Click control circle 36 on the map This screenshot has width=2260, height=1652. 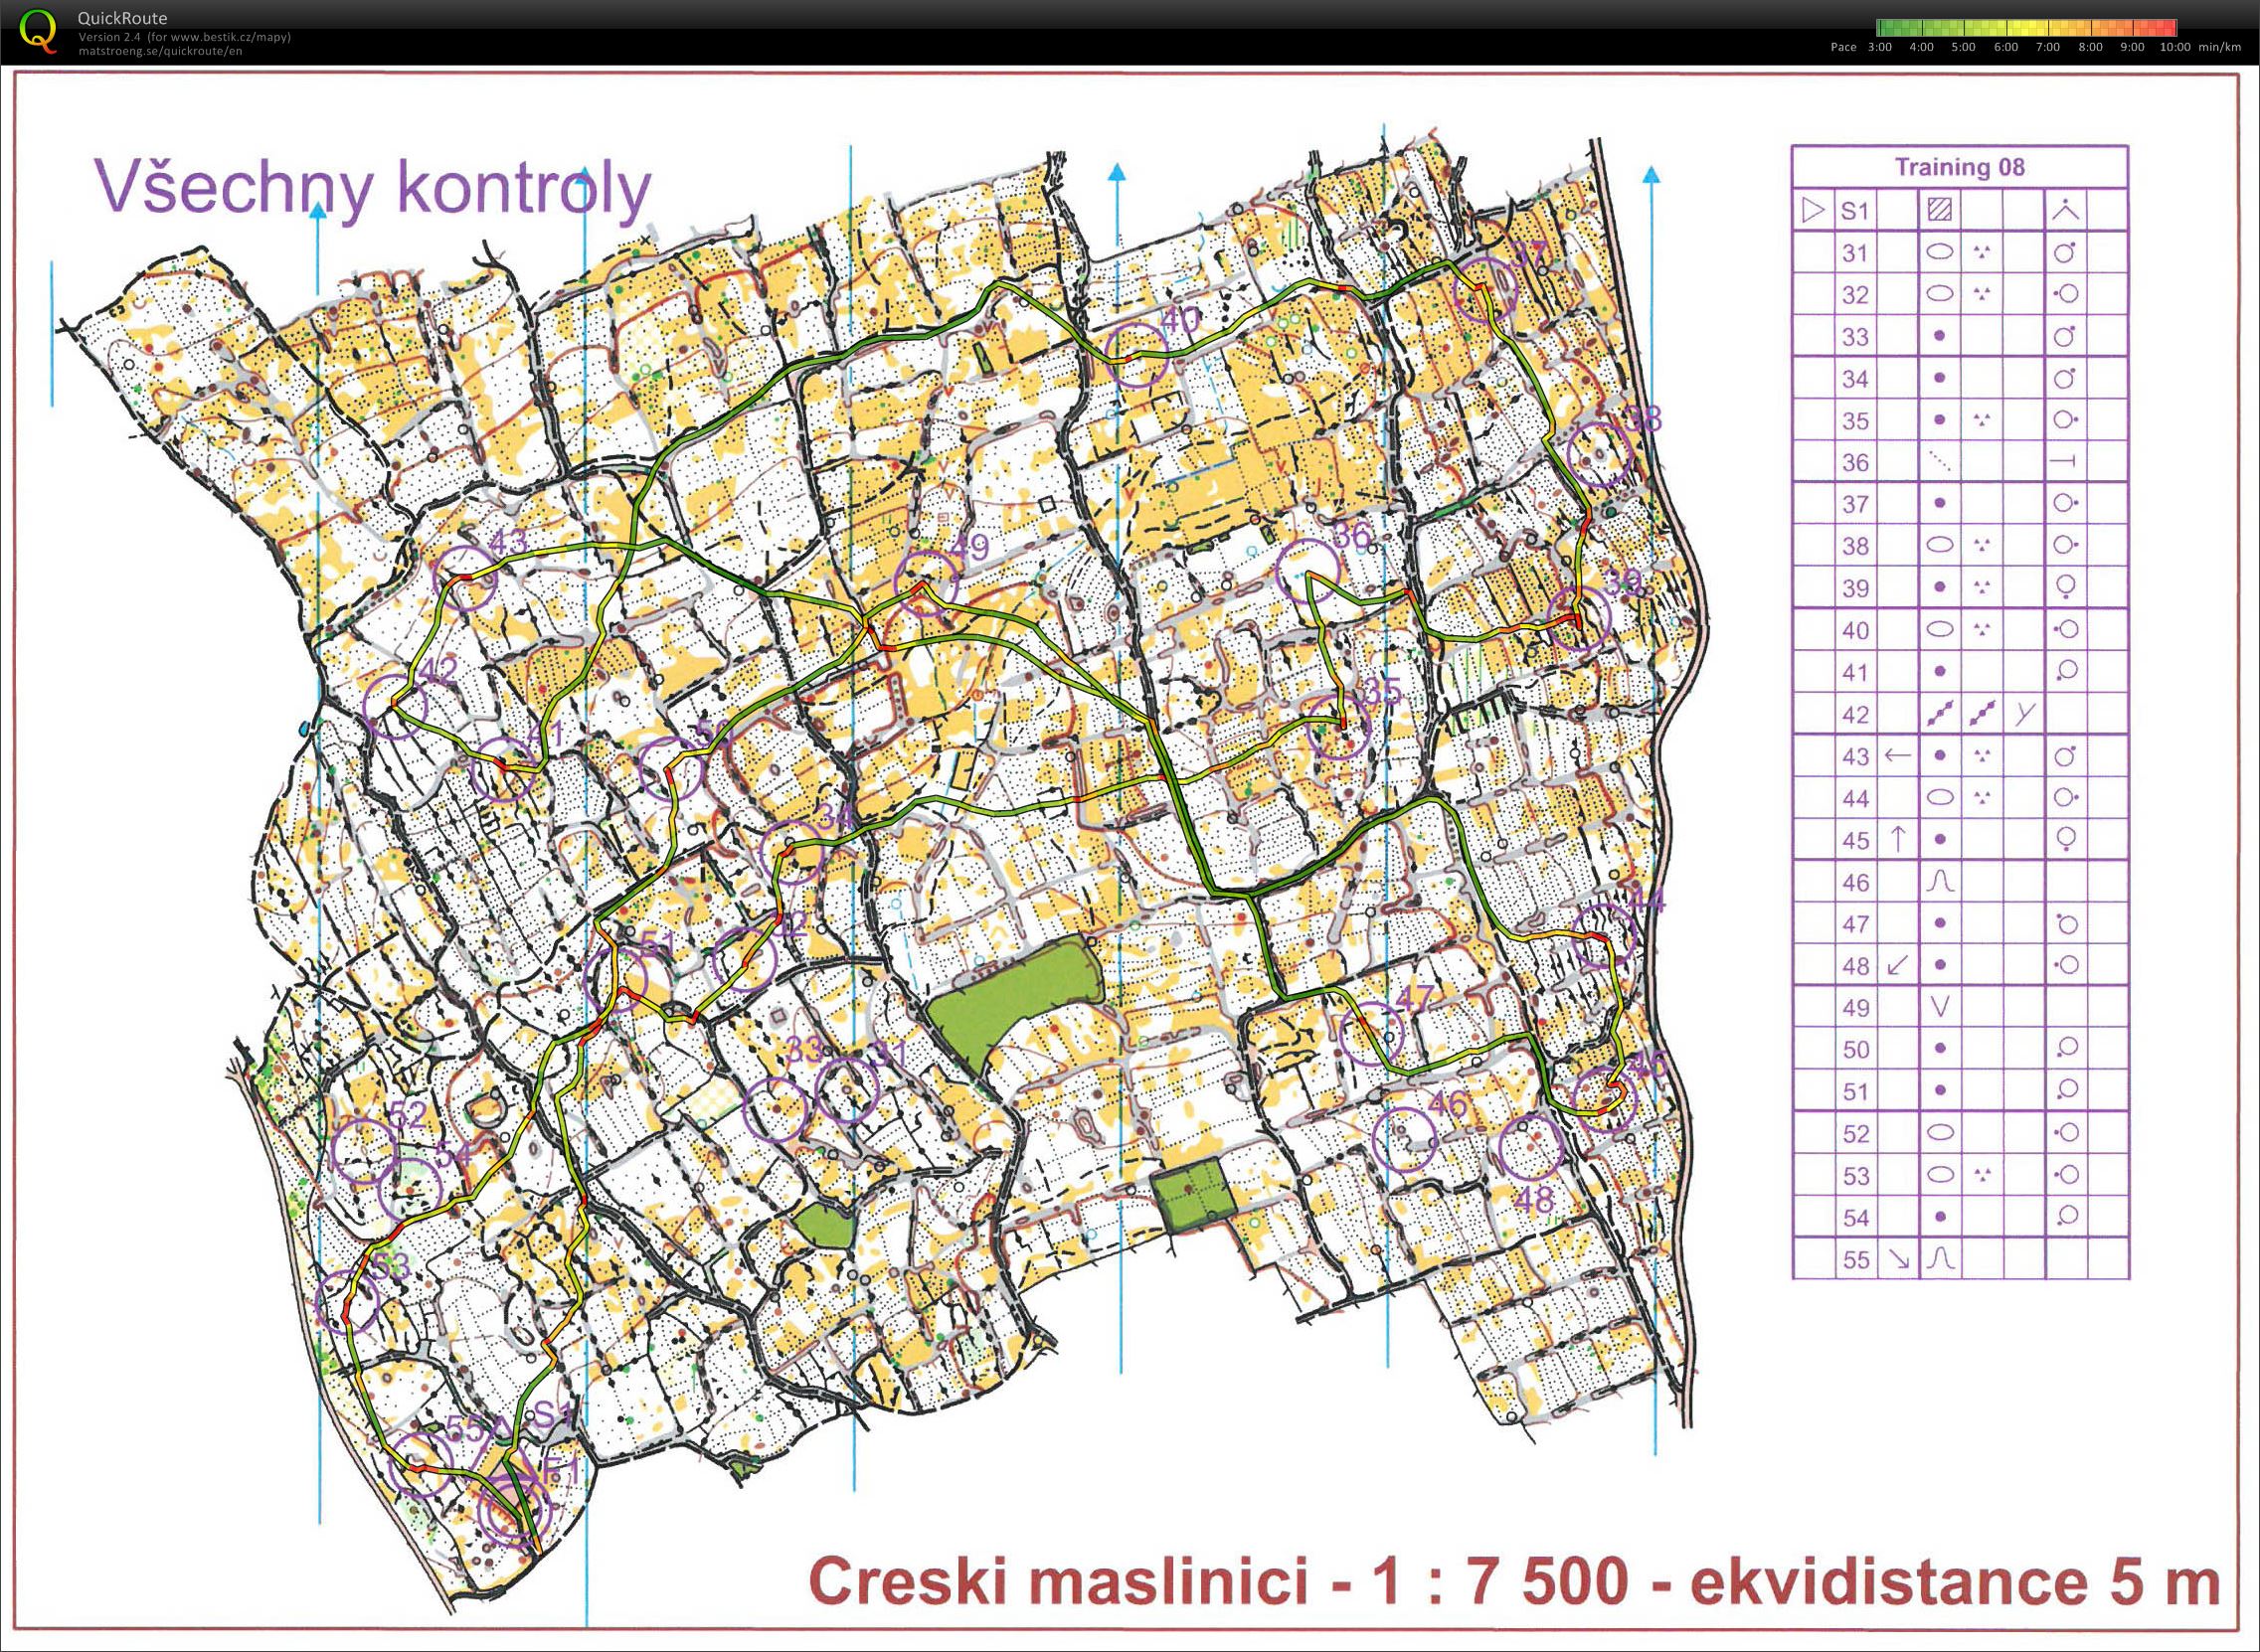1309,569
